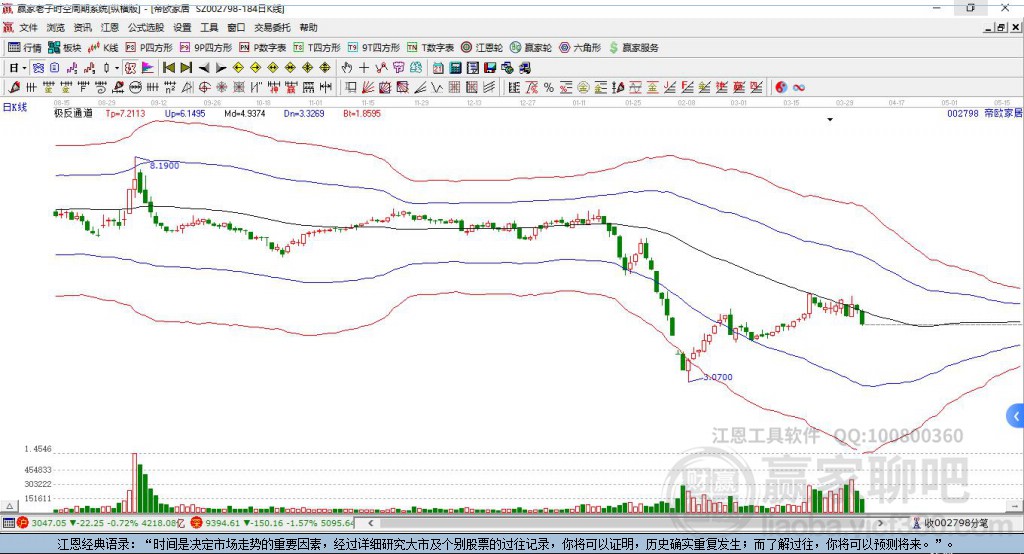Click stock code 002798 帝欧家居
The image size is (1024, 554).
coord(984,113)
